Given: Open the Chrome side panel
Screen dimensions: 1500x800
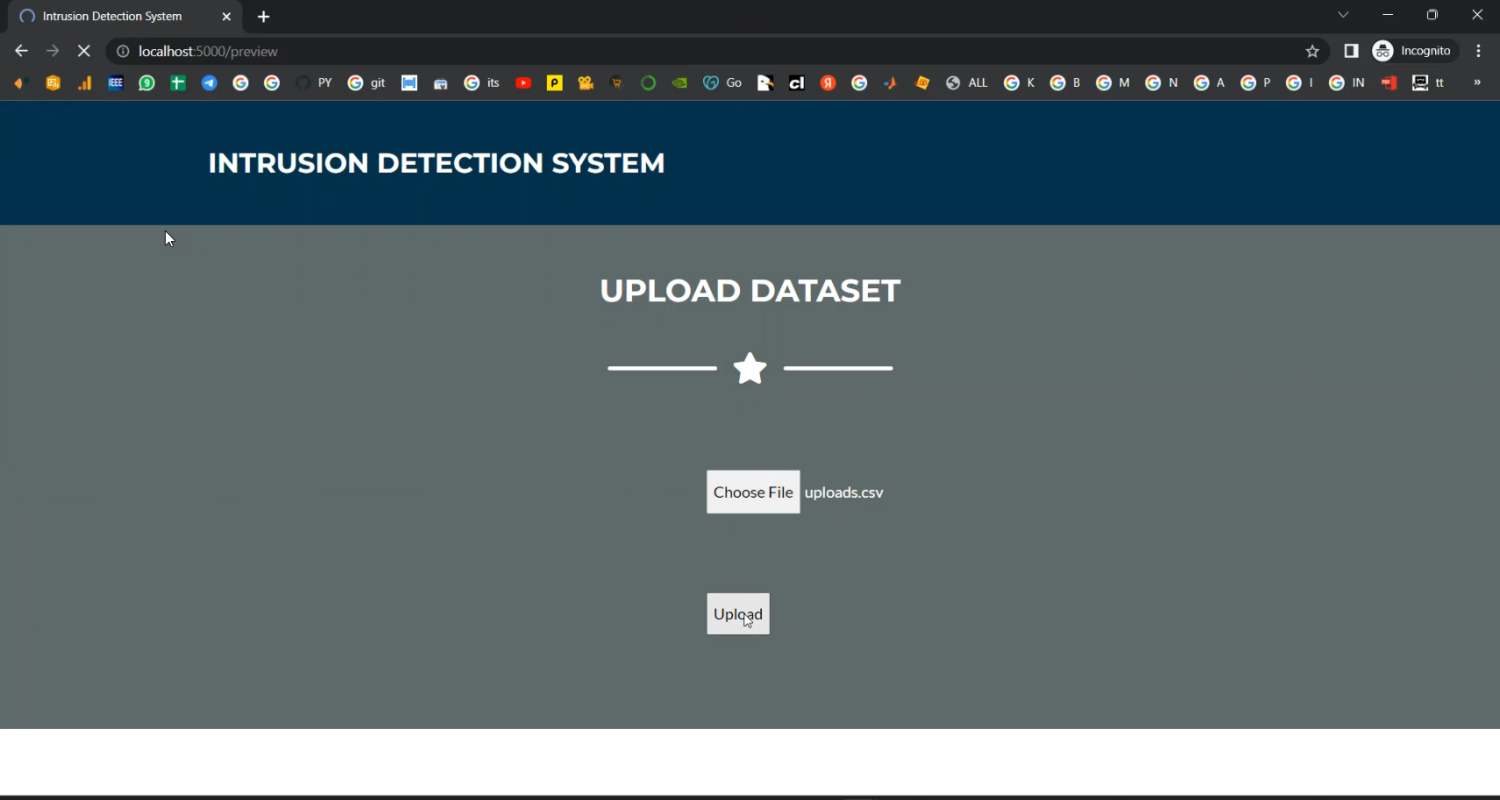Looking at the screenshot, I should coord(1351,51).
